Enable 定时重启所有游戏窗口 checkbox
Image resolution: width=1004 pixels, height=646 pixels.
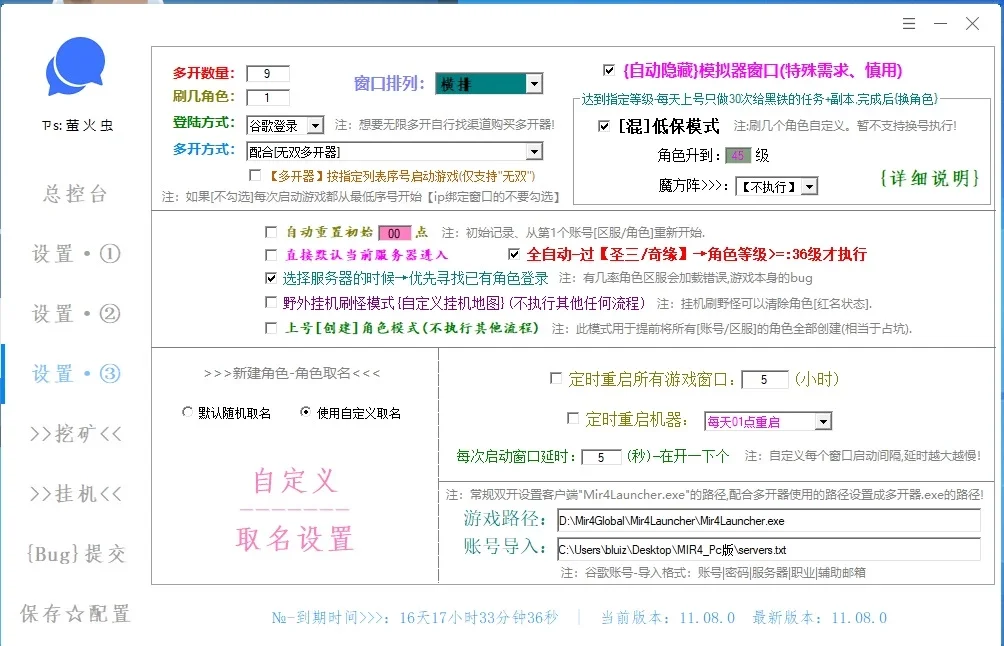(x=556, y=378)
